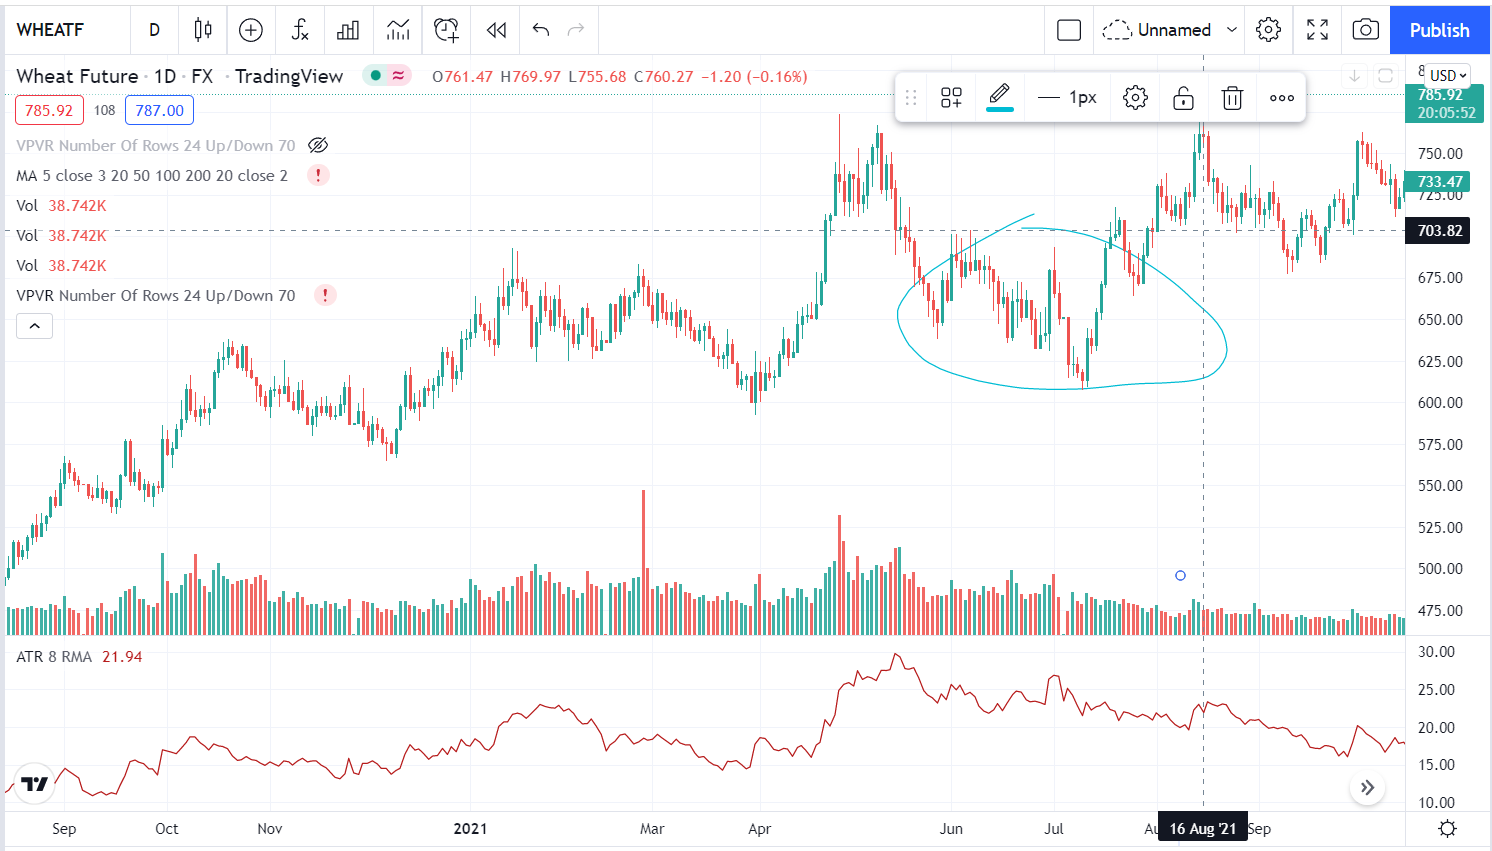Take a snapshot with the camera icon
The image size is (1492, 851).
pyautogui.click(x=1366, y=30)
